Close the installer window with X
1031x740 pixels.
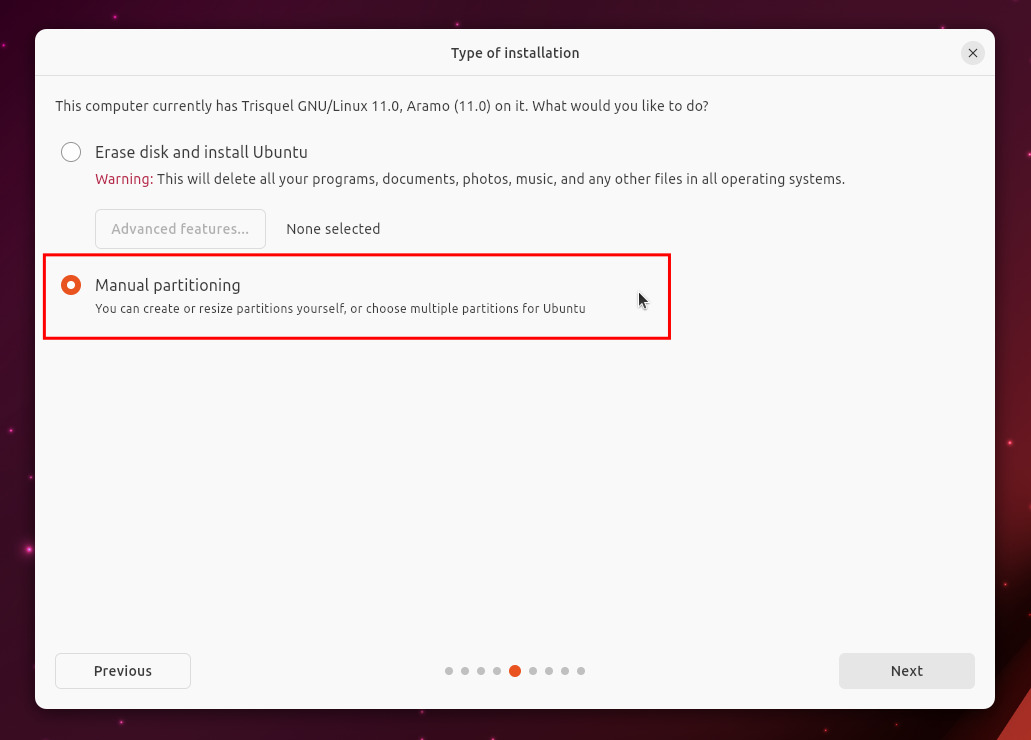pos(972,53)
